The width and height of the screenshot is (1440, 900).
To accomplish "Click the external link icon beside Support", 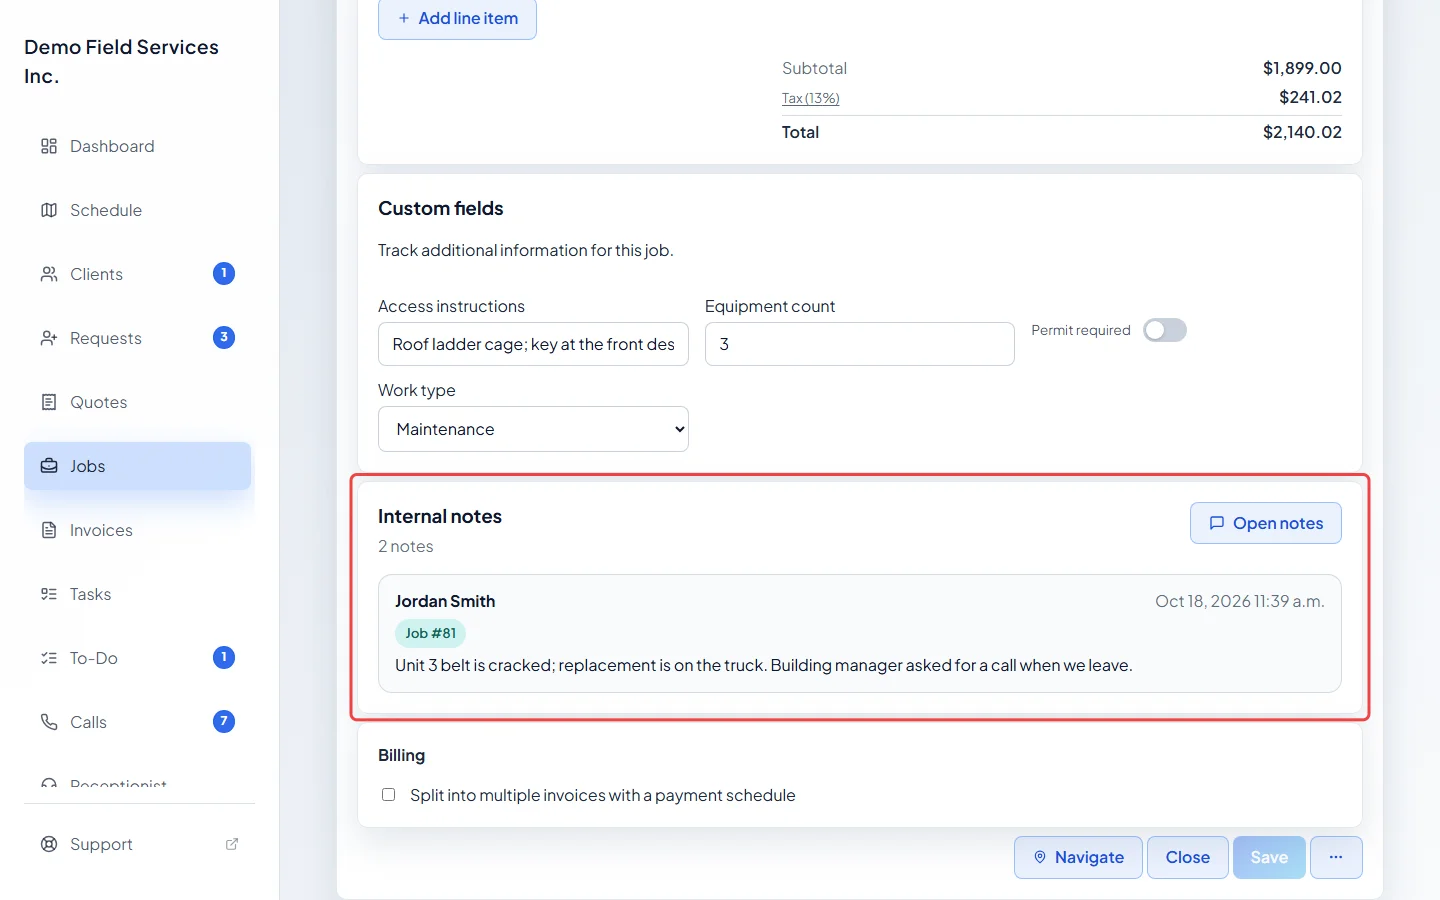I will 232,844.
